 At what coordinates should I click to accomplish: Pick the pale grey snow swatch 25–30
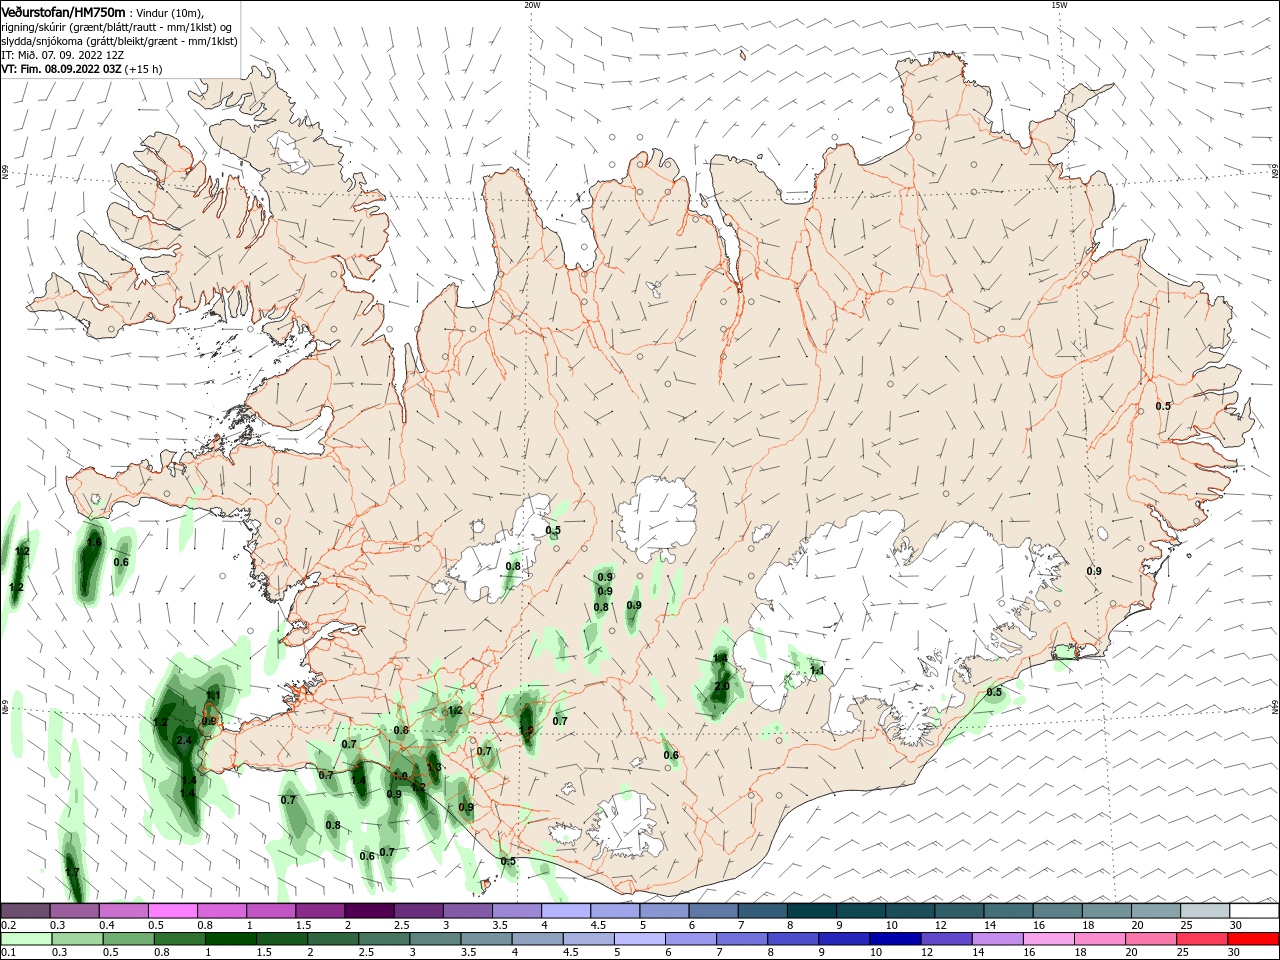tap(1204, 911)
